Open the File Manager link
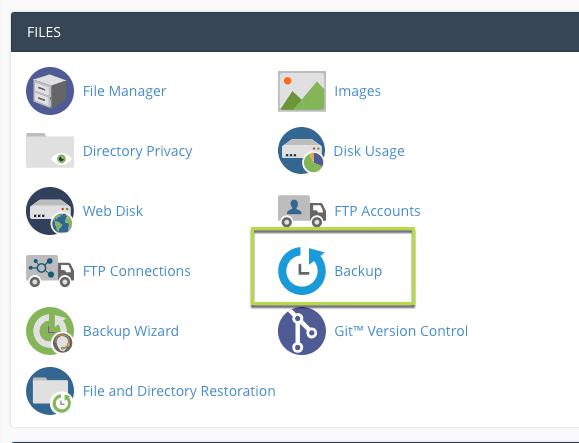The width and height of the screenshot is (579, 443). 124,91
